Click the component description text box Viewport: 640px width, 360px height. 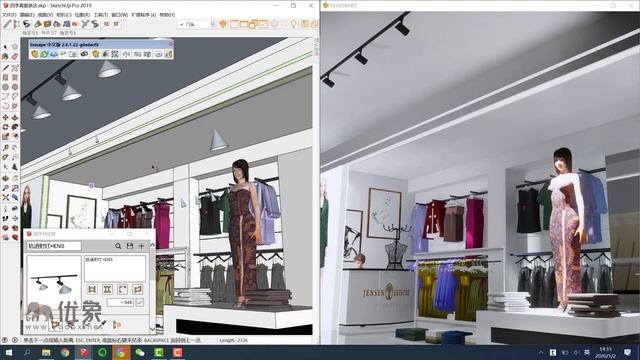[115, 268]
